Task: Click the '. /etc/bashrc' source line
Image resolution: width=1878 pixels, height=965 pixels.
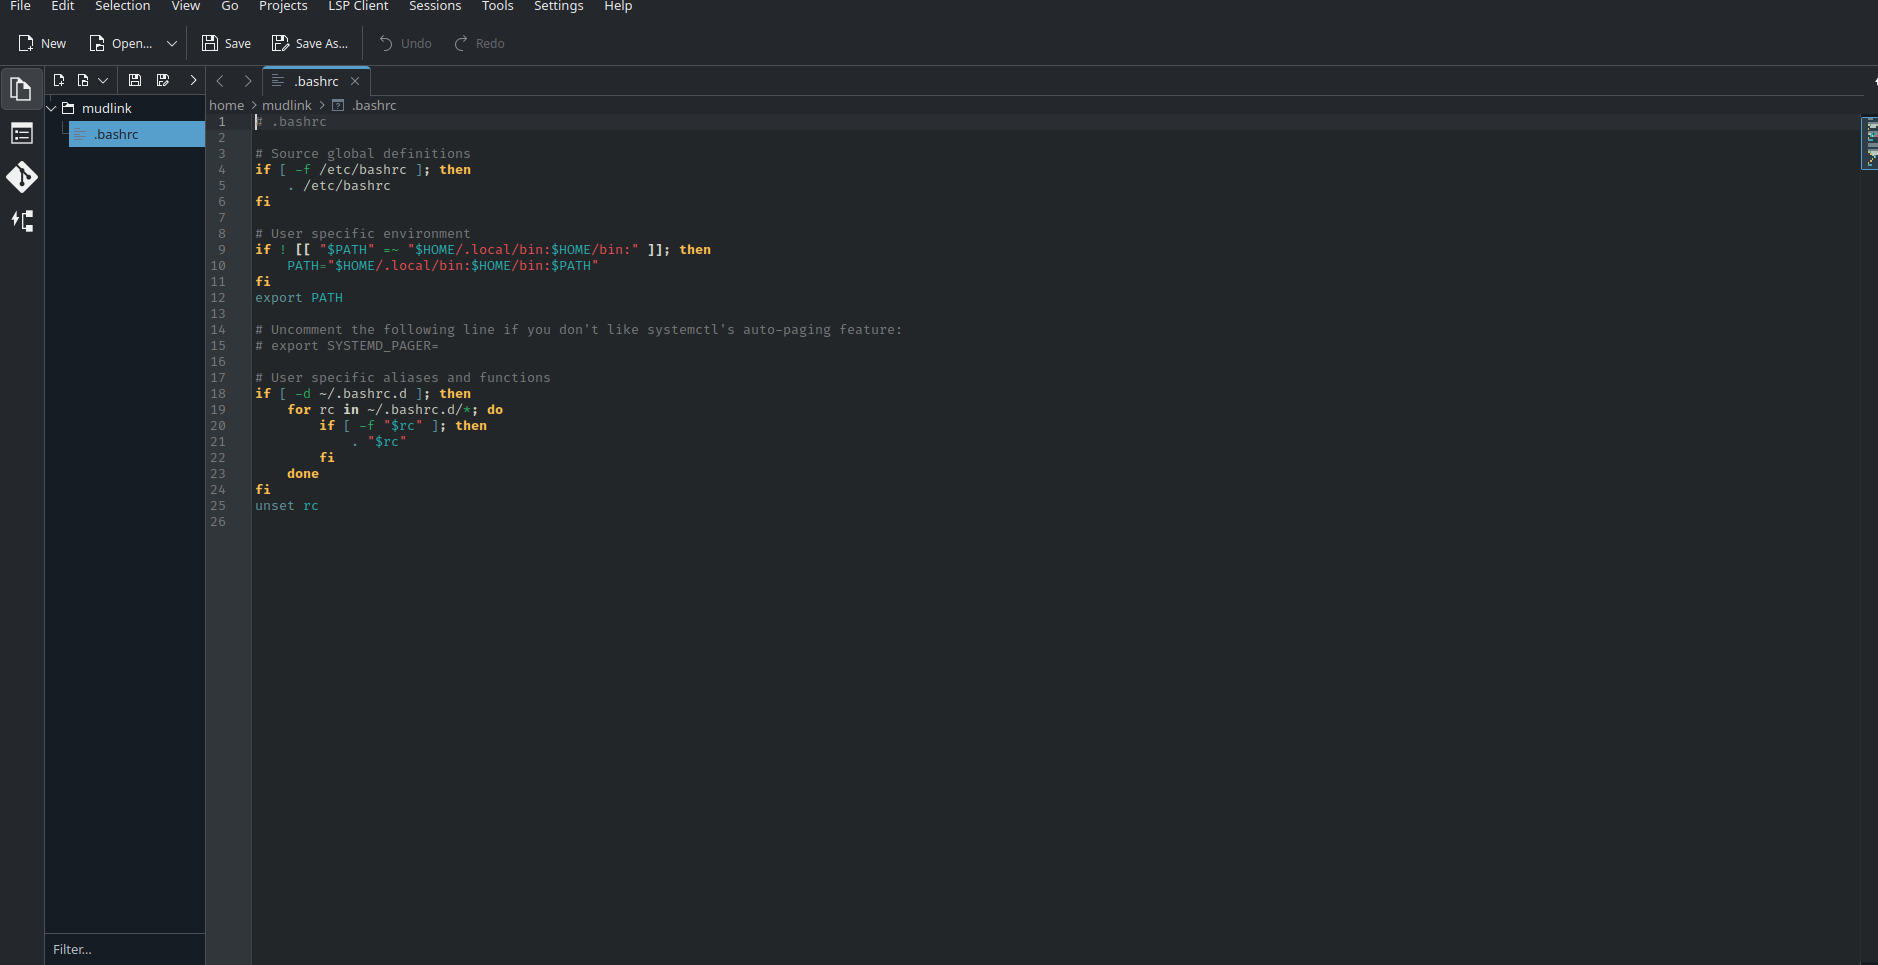Action: 339,186
